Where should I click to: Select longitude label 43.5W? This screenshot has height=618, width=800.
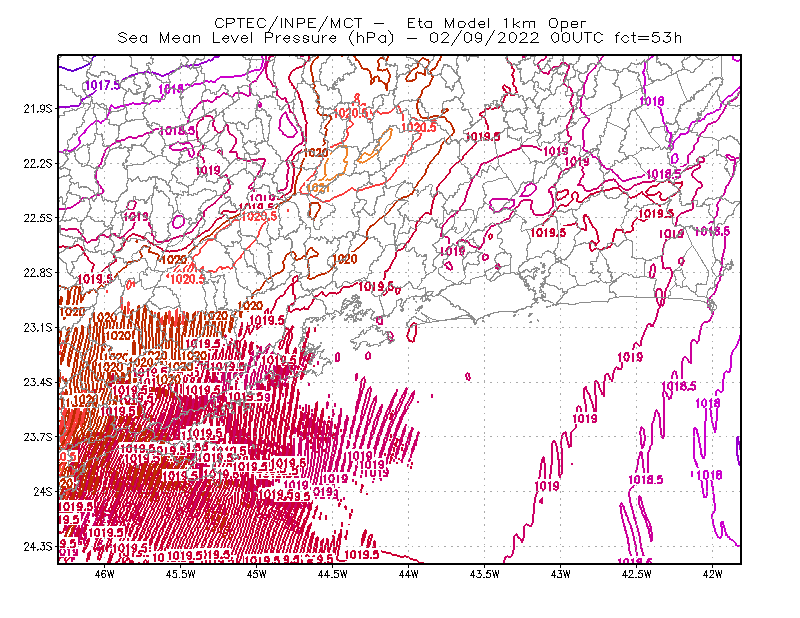coord(485,574)
